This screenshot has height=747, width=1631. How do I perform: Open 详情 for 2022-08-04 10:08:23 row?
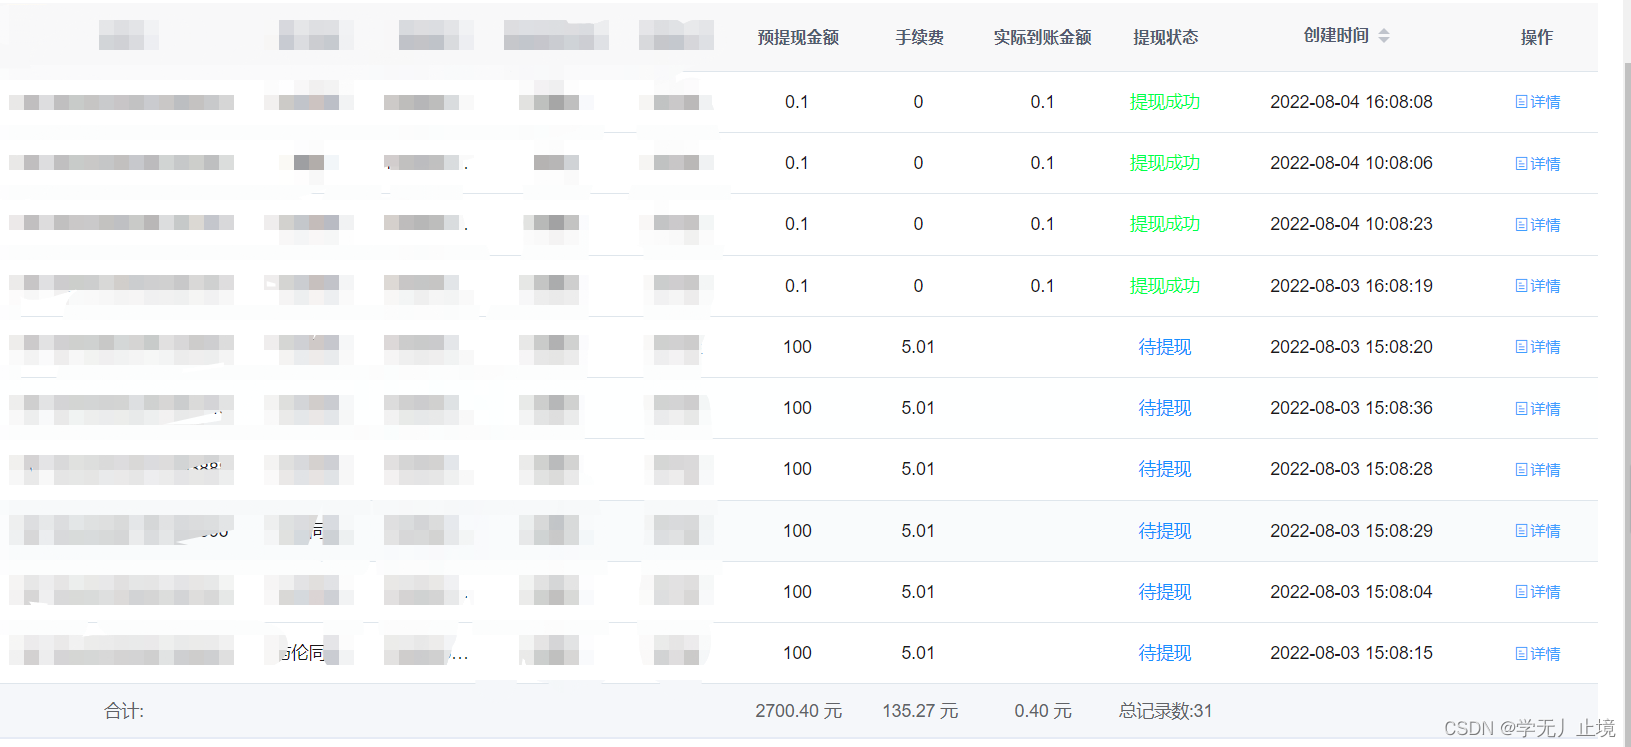click(x=1538, y=225)
